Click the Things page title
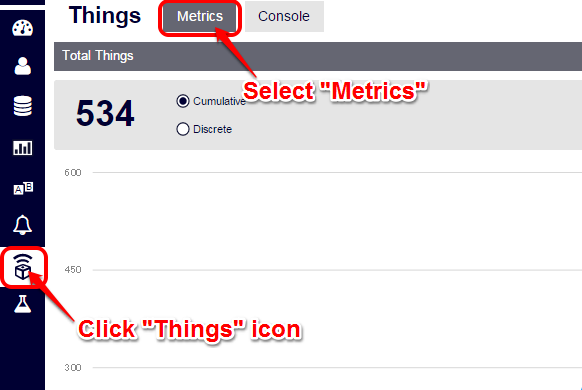The image size is (582, 390). [x=105, y=16]
